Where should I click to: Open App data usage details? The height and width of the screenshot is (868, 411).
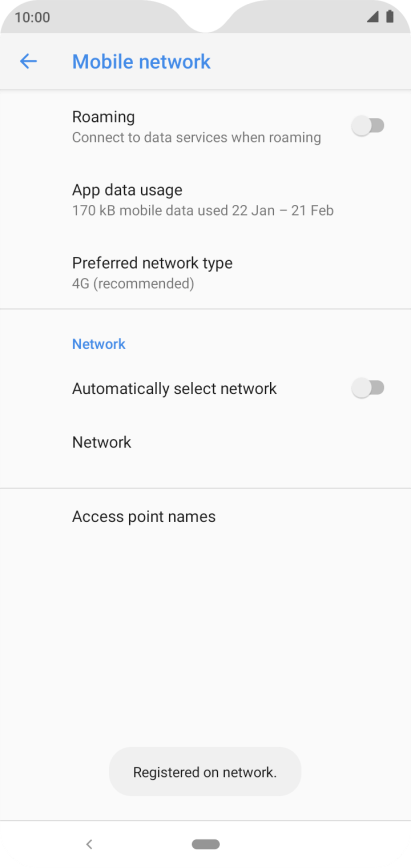206,200
